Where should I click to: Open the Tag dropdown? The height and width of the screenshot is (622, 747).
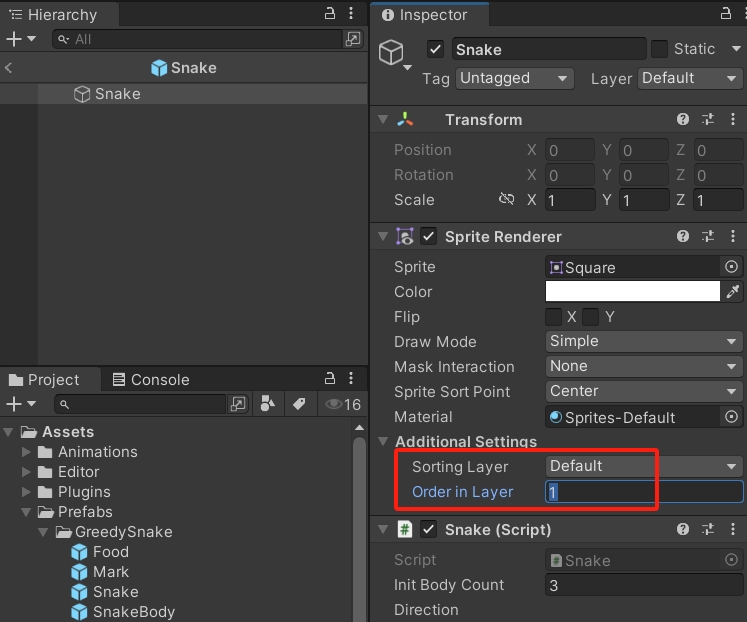tap(515, 78)
